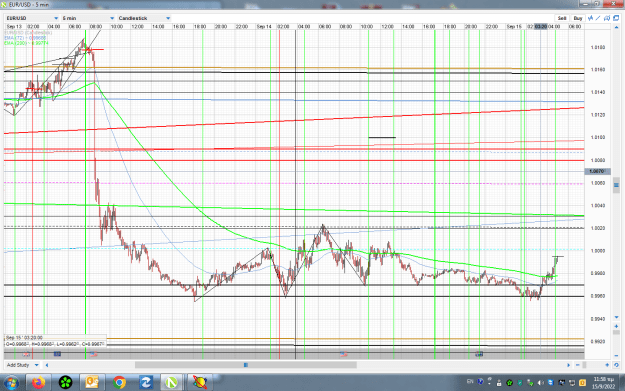Image resolution: width=625 pixels, height=391 pixels.
Task: Open the green clover app in taskbar
Action: tap(65, 383)
